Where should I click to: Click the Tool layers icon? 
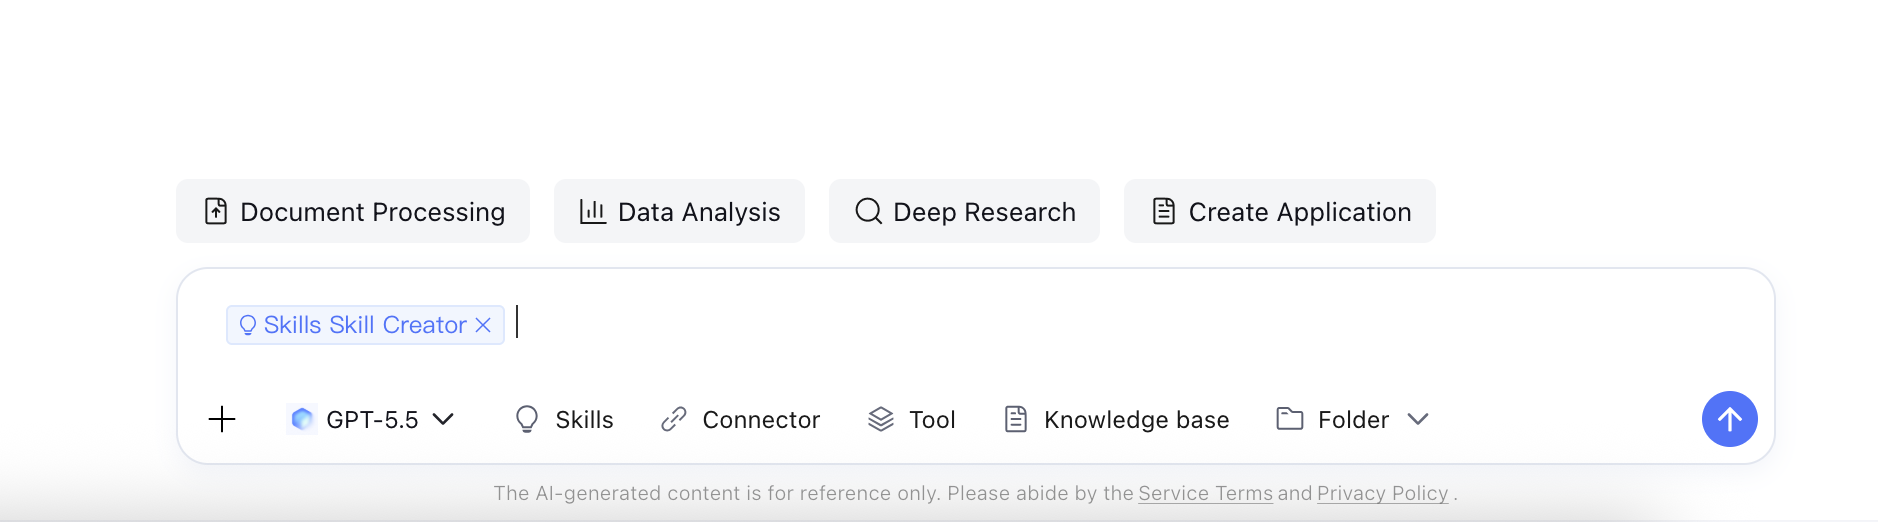(881, 419)
